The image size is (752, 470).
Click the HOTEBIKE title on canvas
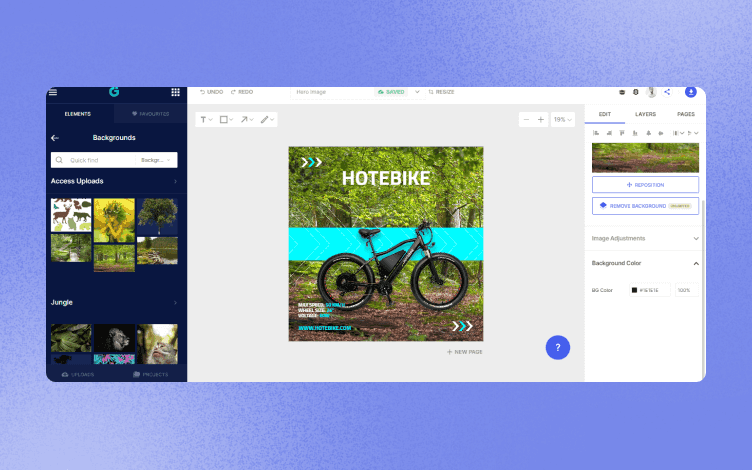click(386, 178)
